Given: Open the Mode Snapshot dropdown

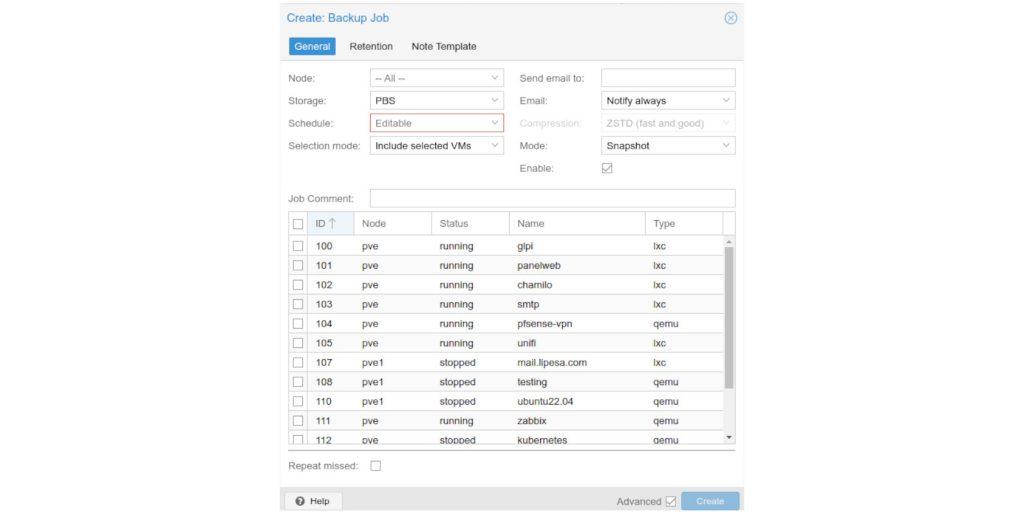Looking at the screenshot, I should click(667, 146).
